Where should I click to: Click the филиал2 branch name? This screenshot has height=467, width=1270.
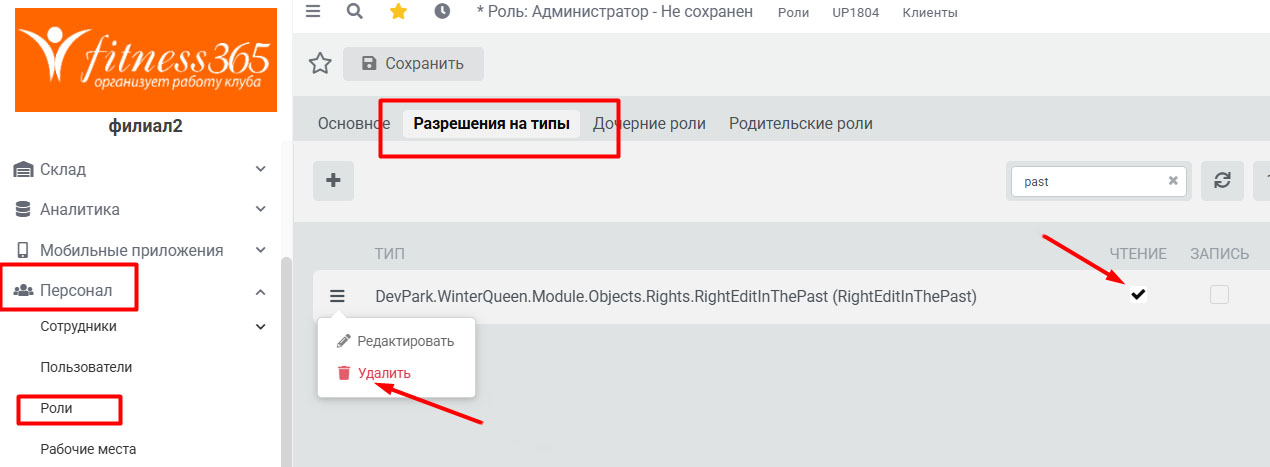146,127
